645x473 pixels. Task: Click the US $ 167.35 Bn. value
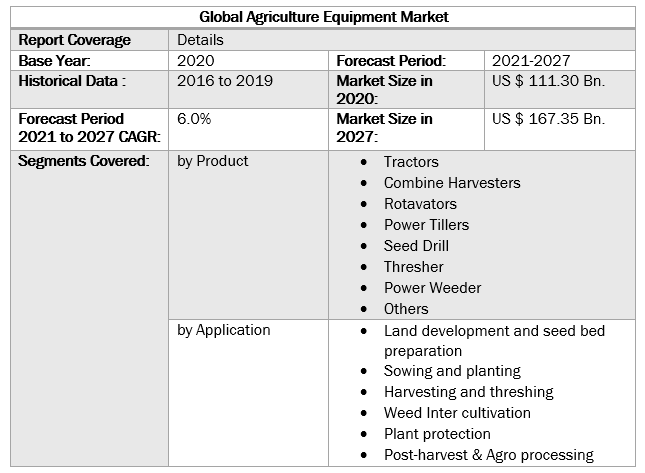[x=549, y=118]
